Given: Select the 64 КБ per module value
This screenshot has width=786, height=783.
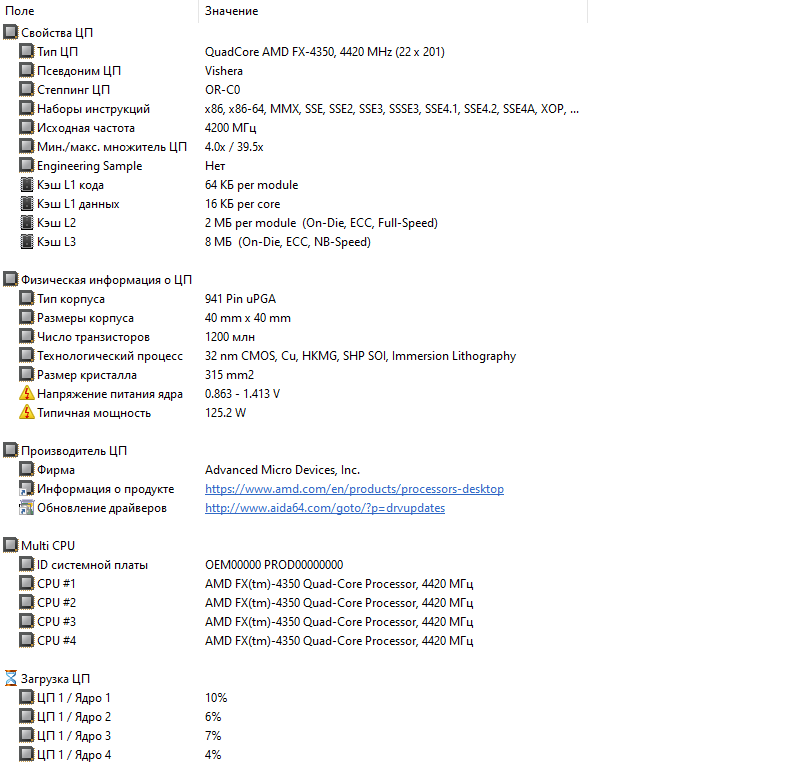Looking at the screenshot, I should pos(252,185).
